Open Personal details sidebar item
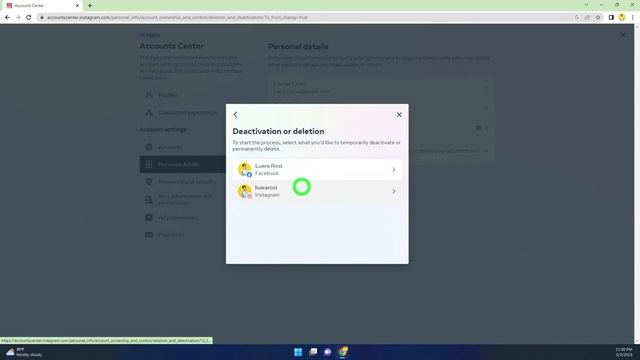This screenshot has width=640, height=360. (x=183, y=164)
